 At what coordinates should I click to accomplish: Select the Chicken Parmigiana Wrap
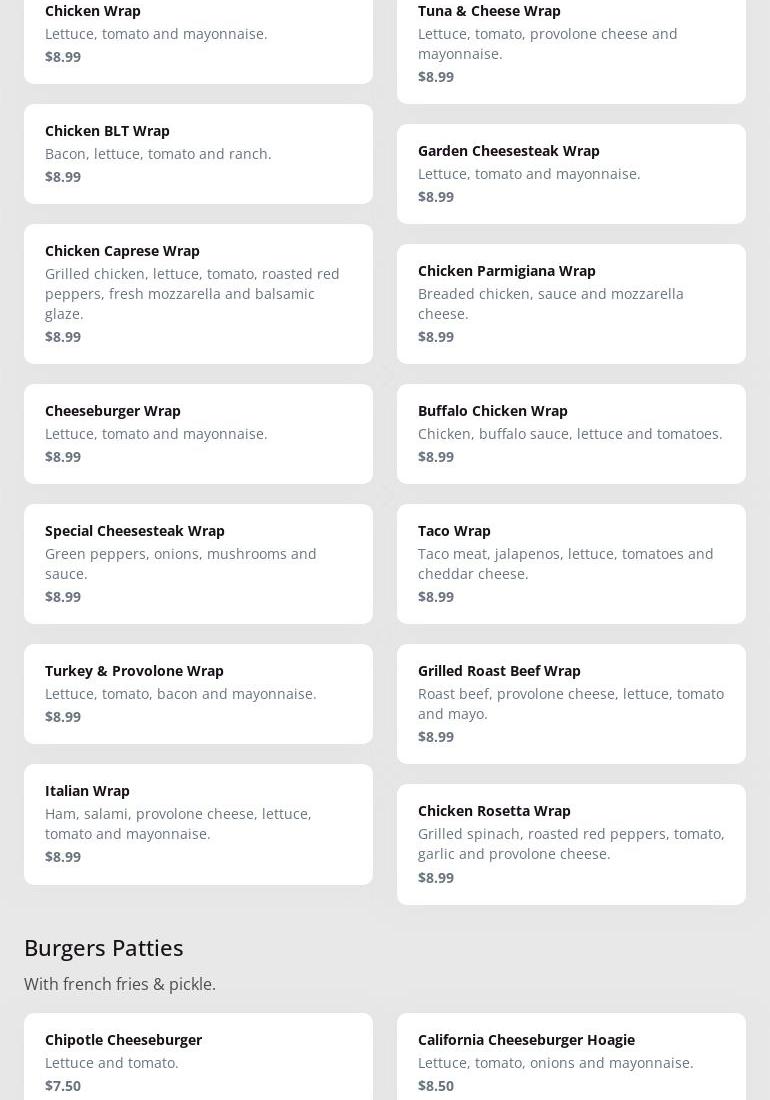point(571,303)
